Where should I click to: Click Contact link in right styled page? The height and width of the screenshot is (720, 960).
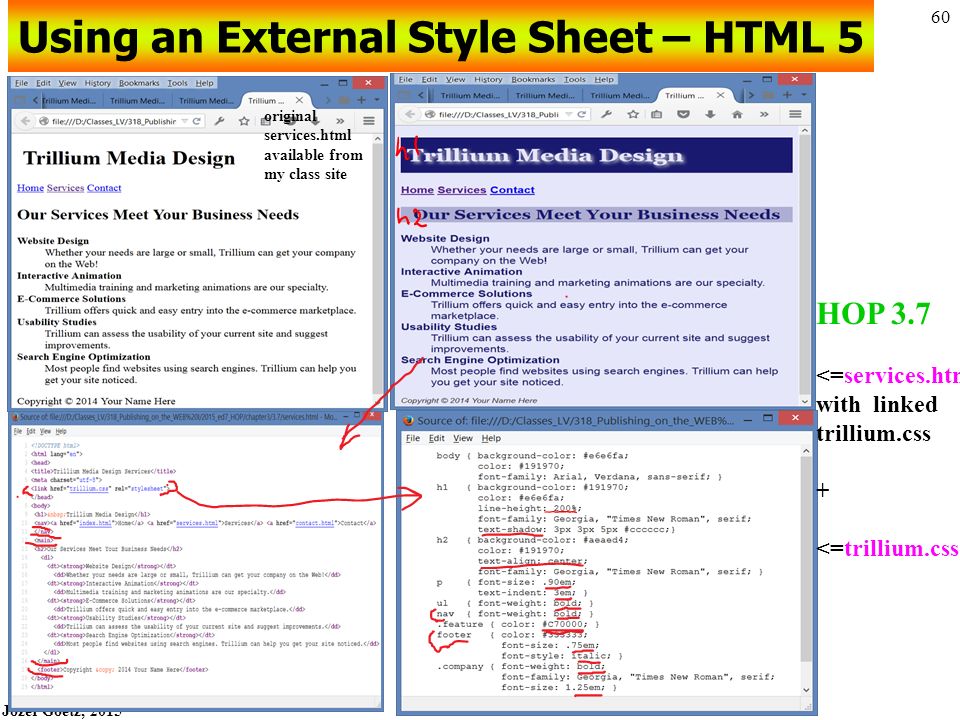[512, 190]
